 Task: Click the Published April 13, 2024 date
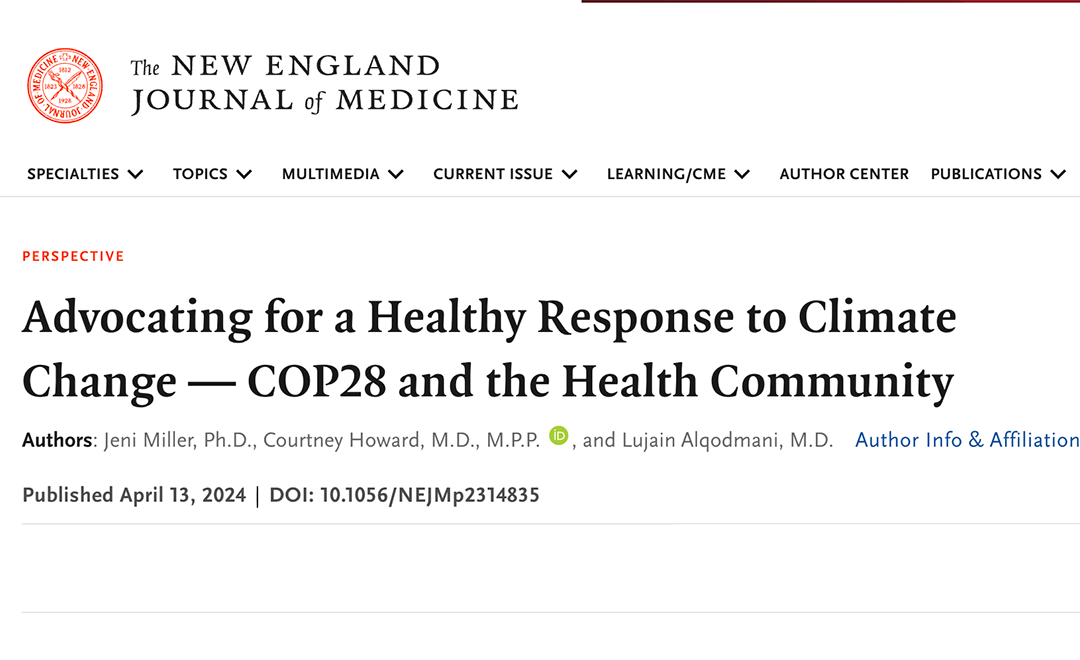(x=135, y=494)
